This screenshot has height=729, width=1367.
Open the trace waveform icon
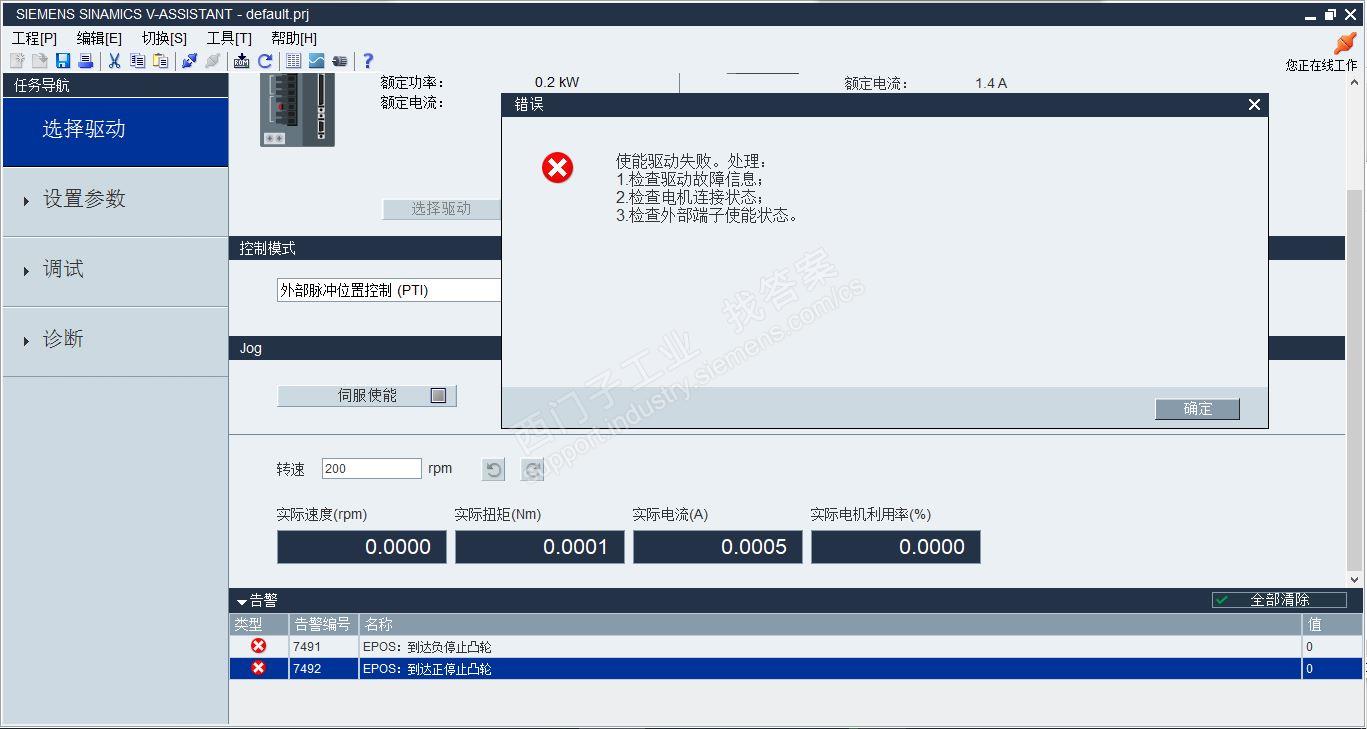click(x=316, y=61)
